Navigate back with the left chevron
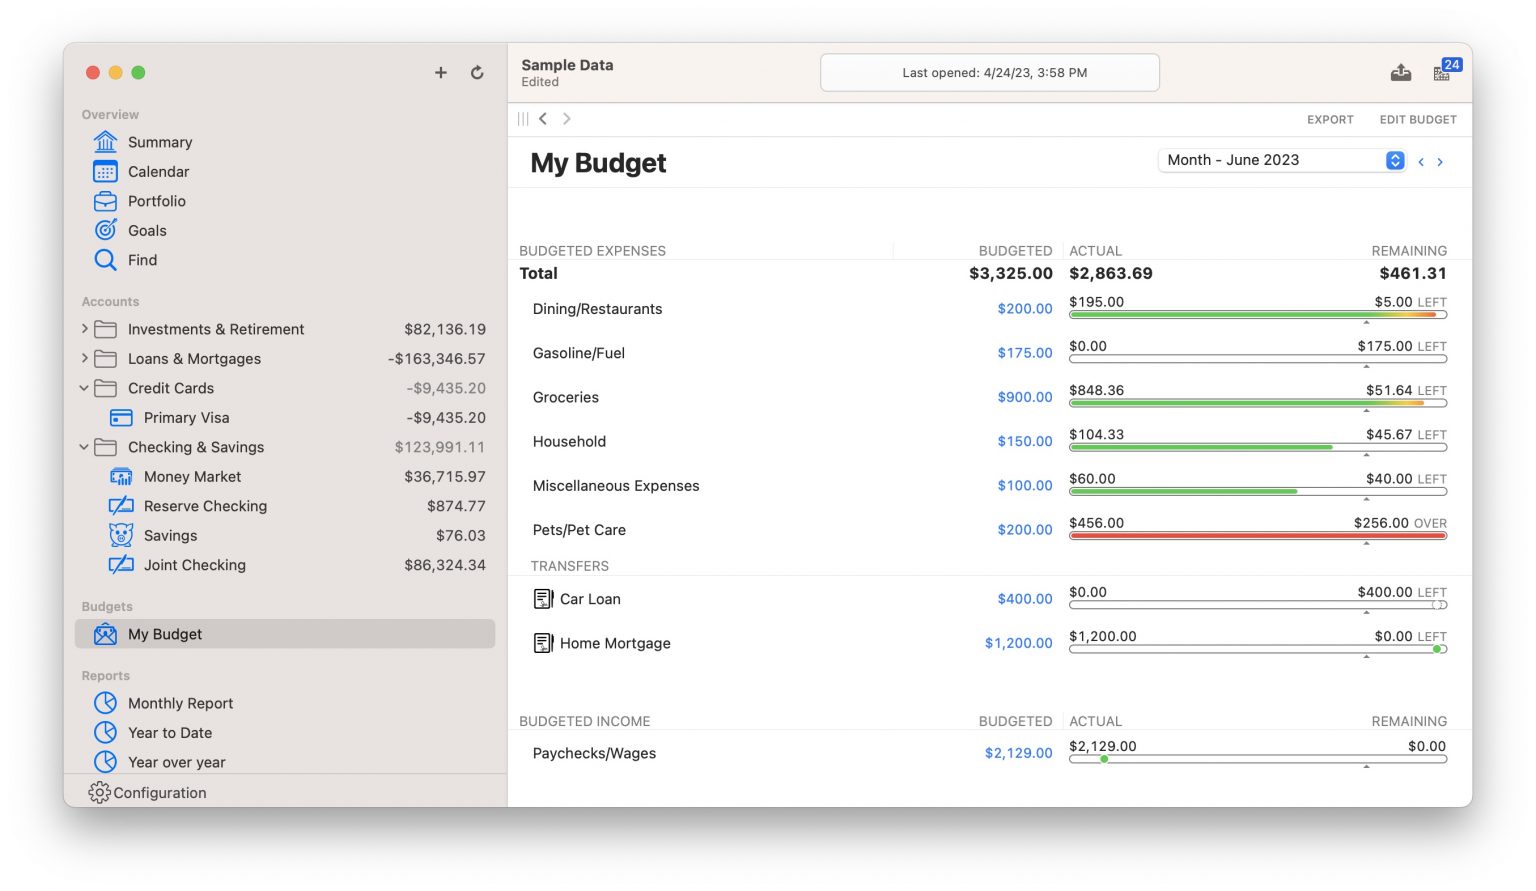Viewport: 1536px width, 891px height. coord(543,119)
